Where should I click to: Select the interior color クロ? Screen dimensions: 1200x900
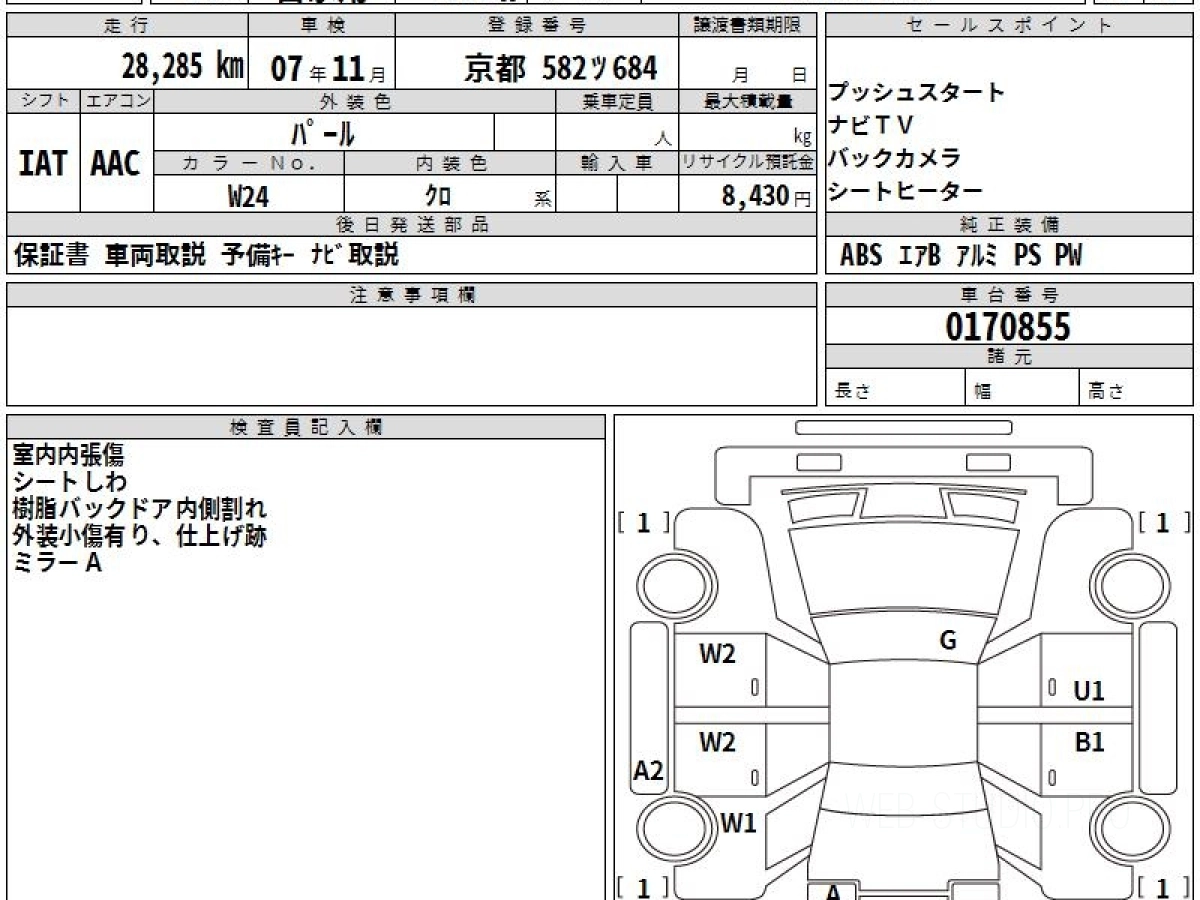coord(438,196)
